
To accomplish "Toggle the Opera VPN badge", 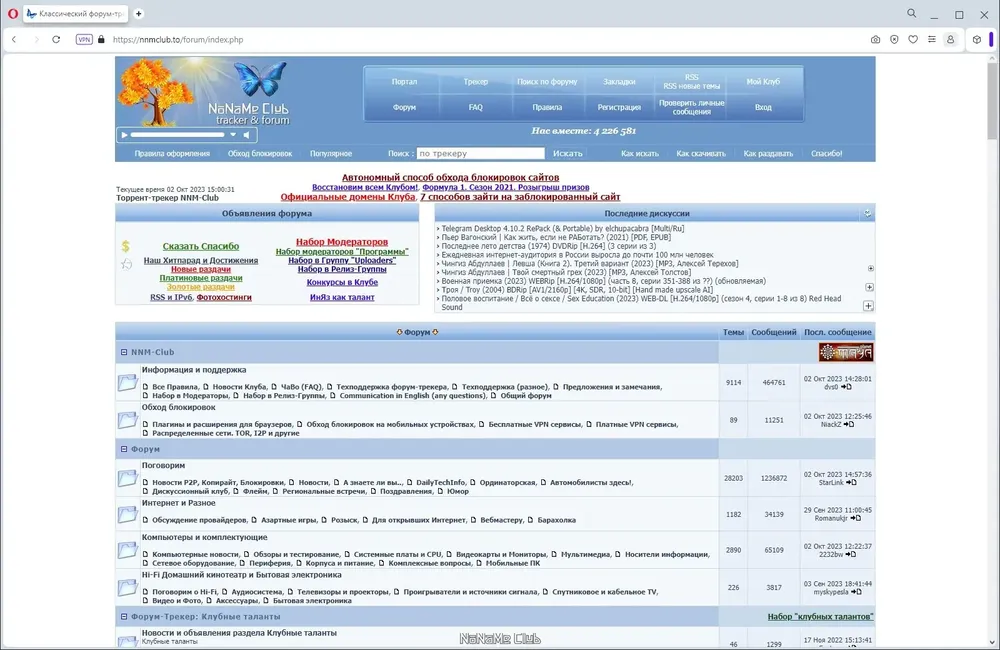I will [84, 40].
